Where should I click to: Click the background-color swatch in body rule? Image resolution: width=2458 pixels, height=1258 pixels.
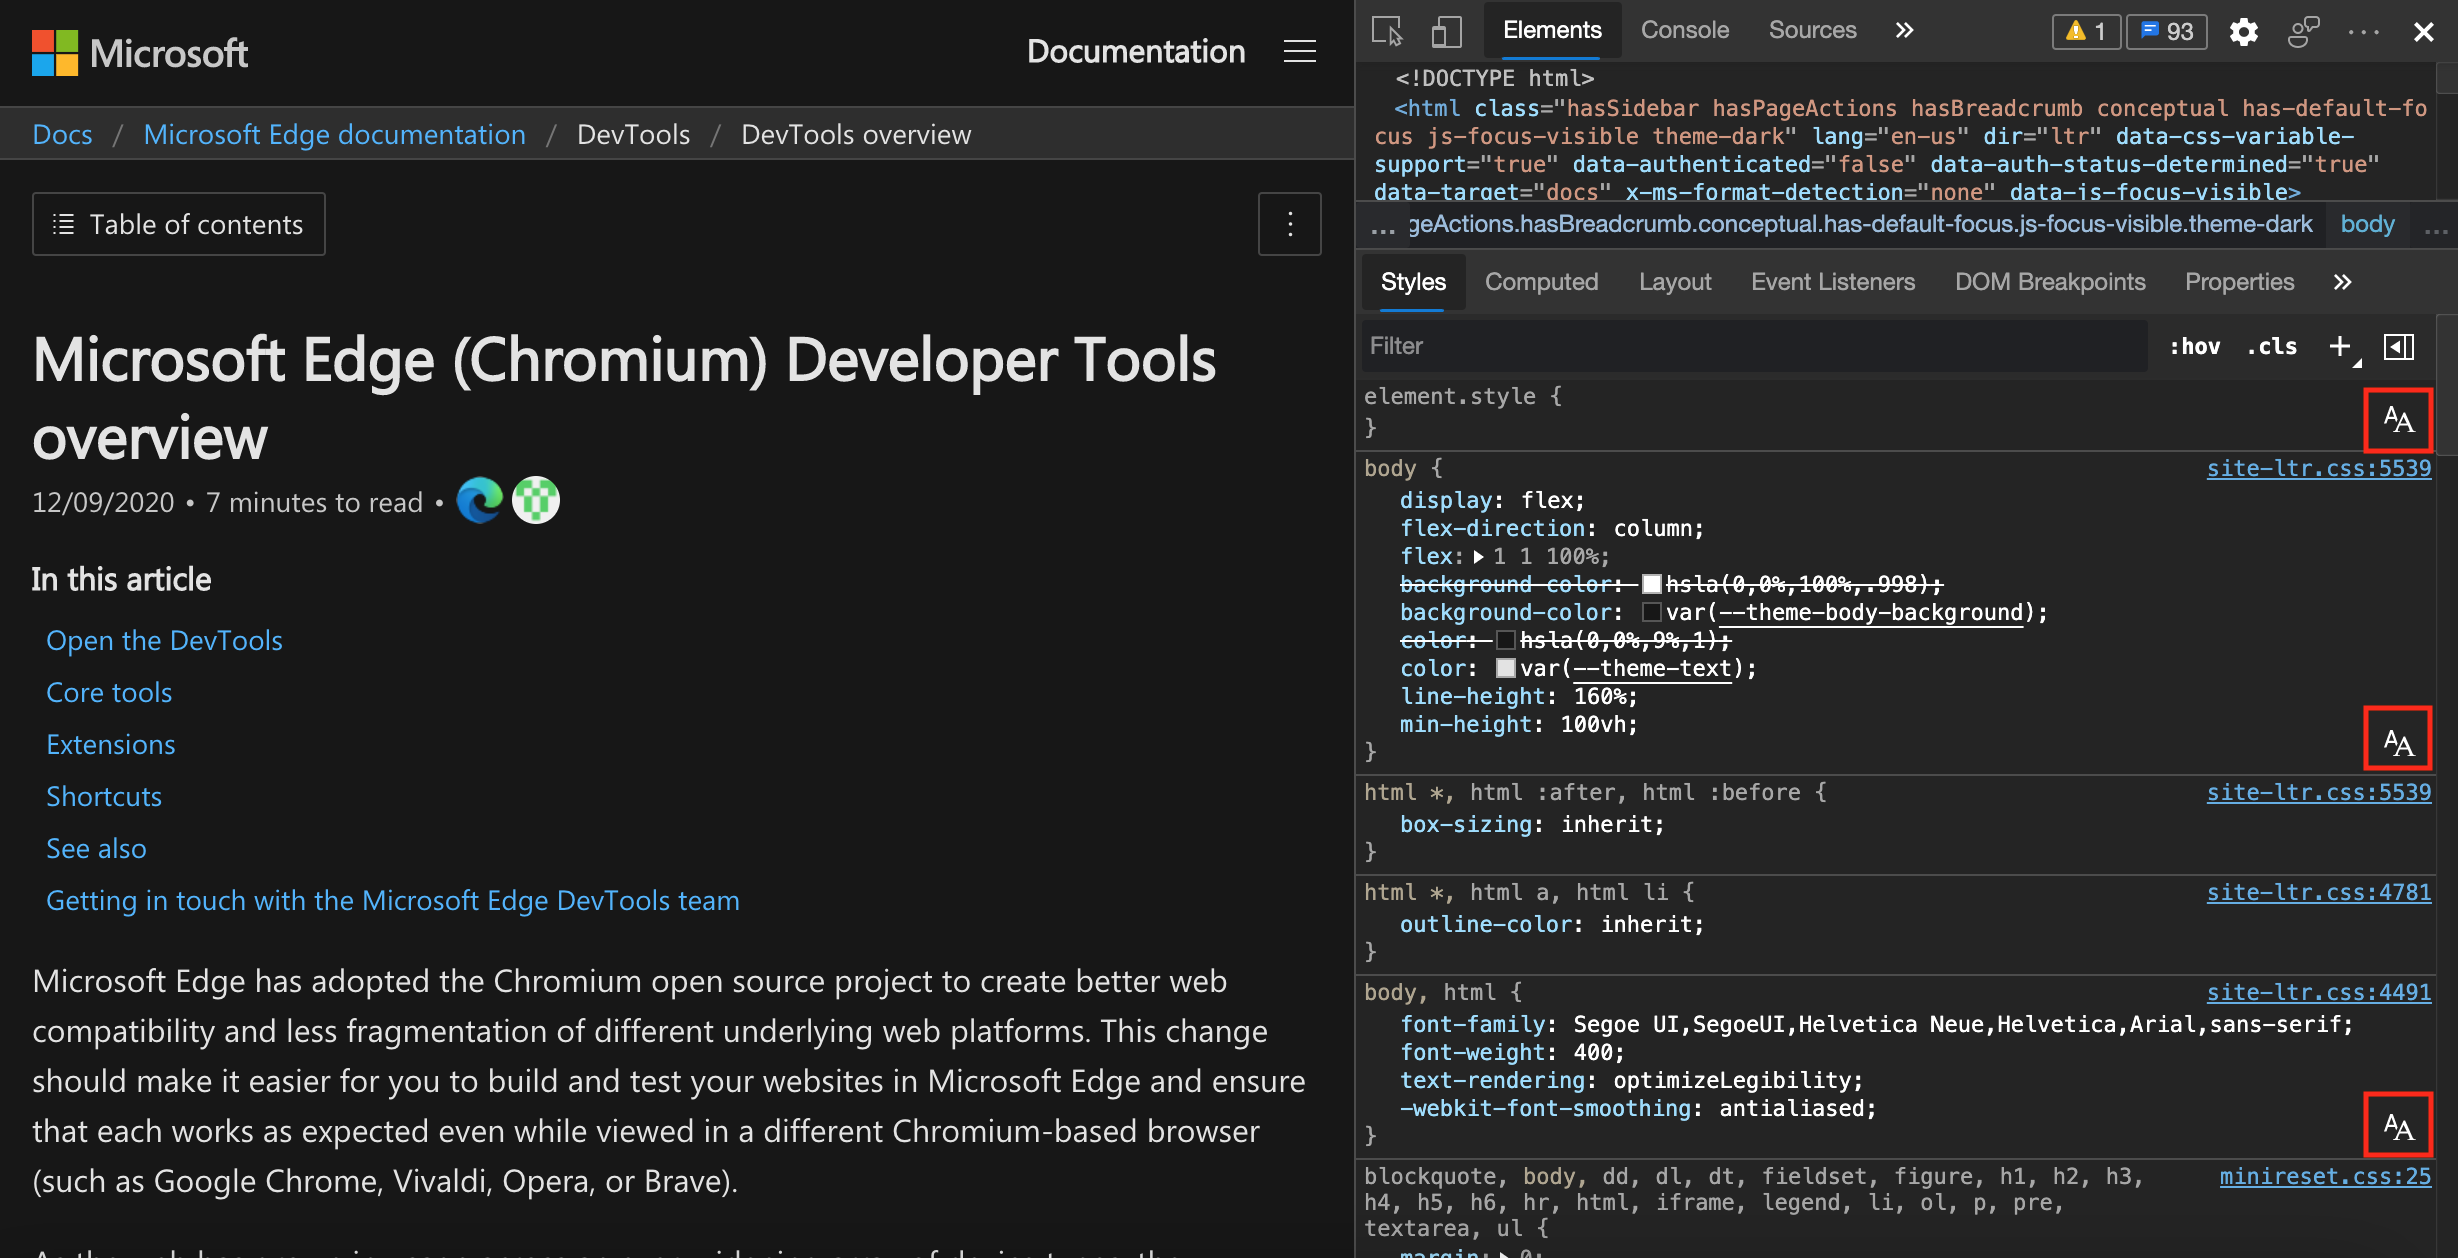1654,611
